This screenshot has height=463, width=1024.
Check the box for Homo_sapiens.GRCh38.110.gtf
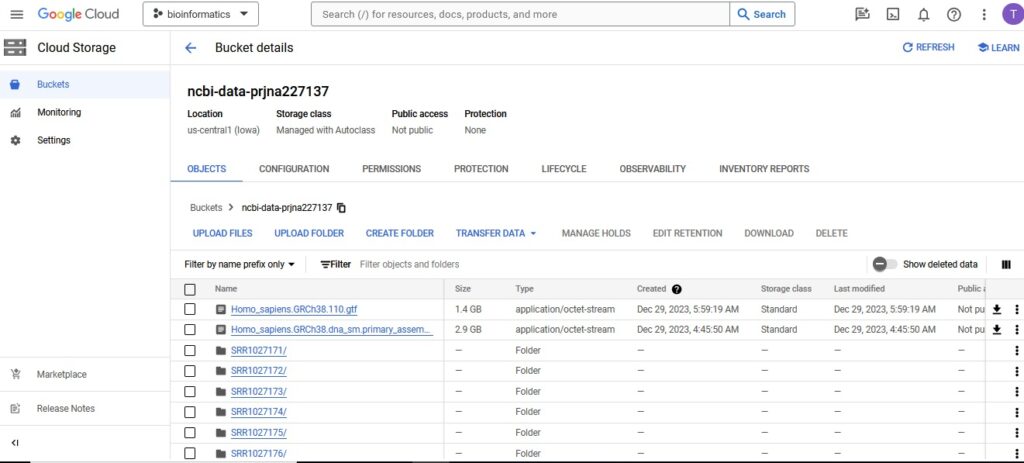pos(190,309)
